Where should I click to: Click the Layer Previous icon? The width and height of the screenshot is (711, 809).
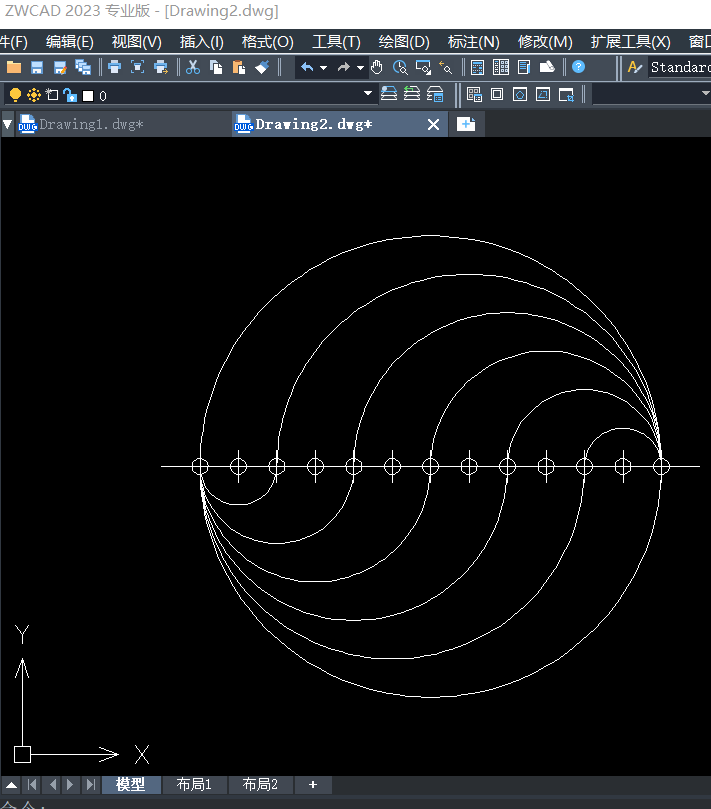(x=412, y=93)
